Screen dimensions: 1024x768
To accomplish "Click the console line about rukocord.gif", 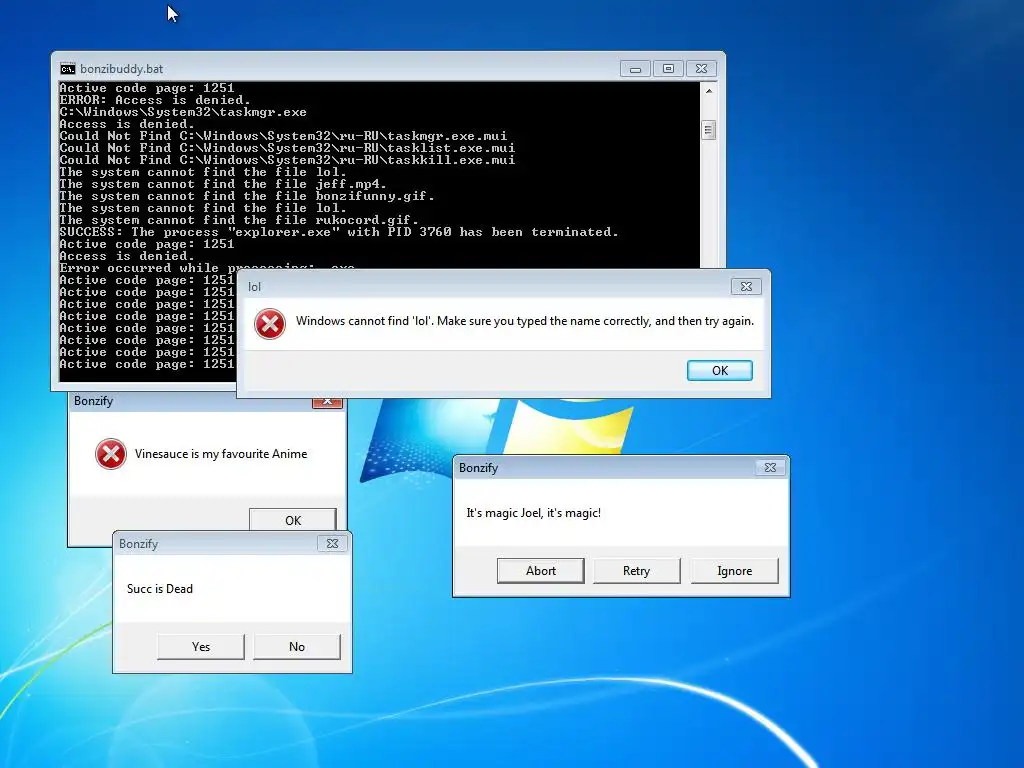I will (x=239, y=220).
